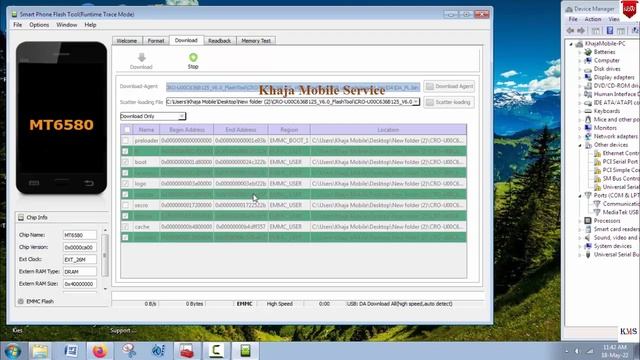640x360 pixels.
Task: Expand the Batteries node
Action: 580,52
